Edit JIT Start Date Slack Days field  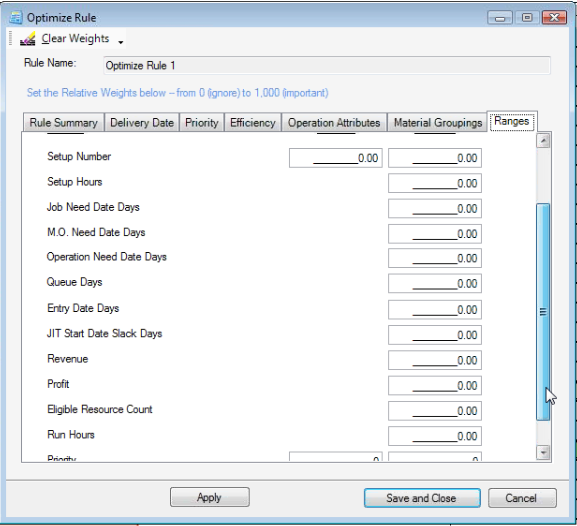(x=435, y=335)
